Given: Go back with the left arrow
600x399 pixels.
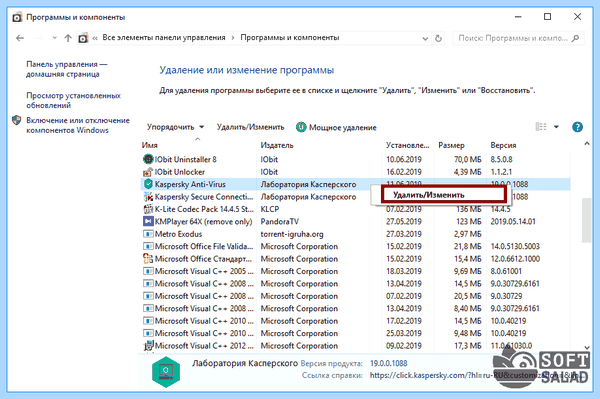Looking at the screenshot, I should [20, 38].
